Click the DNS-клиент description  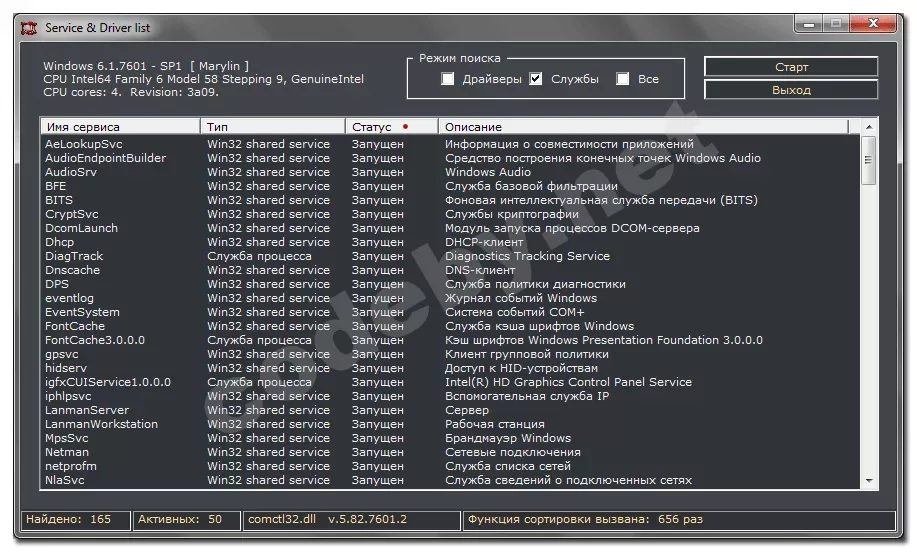480,270
